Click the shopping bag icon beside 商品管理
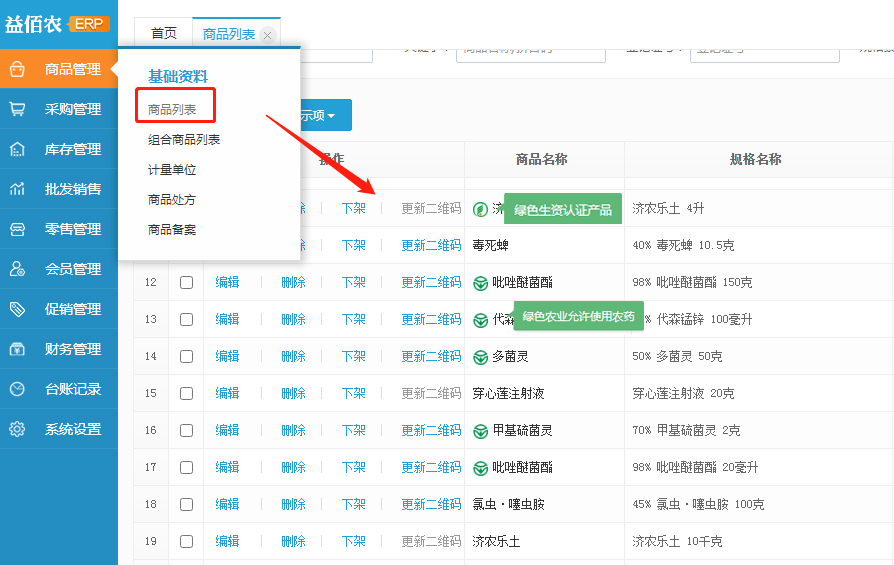The width and height of the screenshot is (894, 565). click(x=17, y=69)
